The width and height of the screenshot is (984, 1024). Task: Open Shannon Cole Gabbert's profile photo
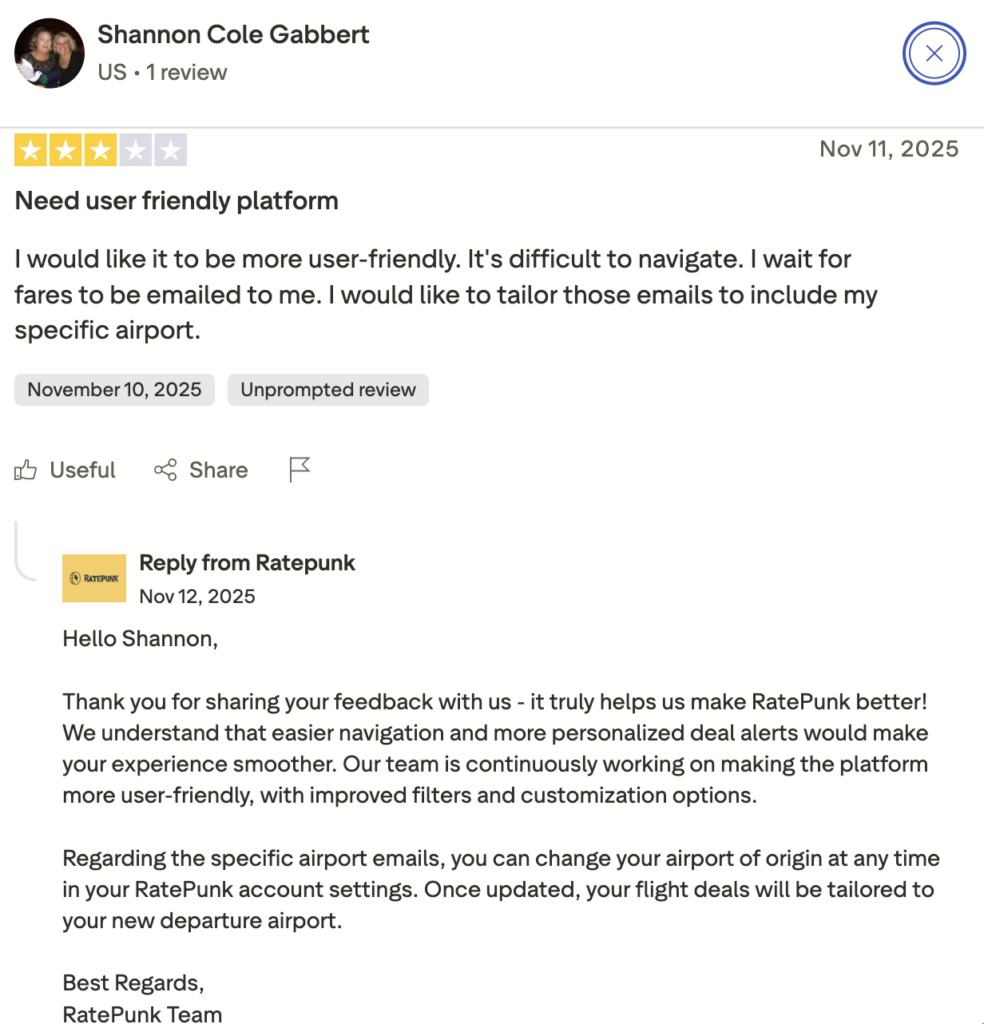[49, 53]
